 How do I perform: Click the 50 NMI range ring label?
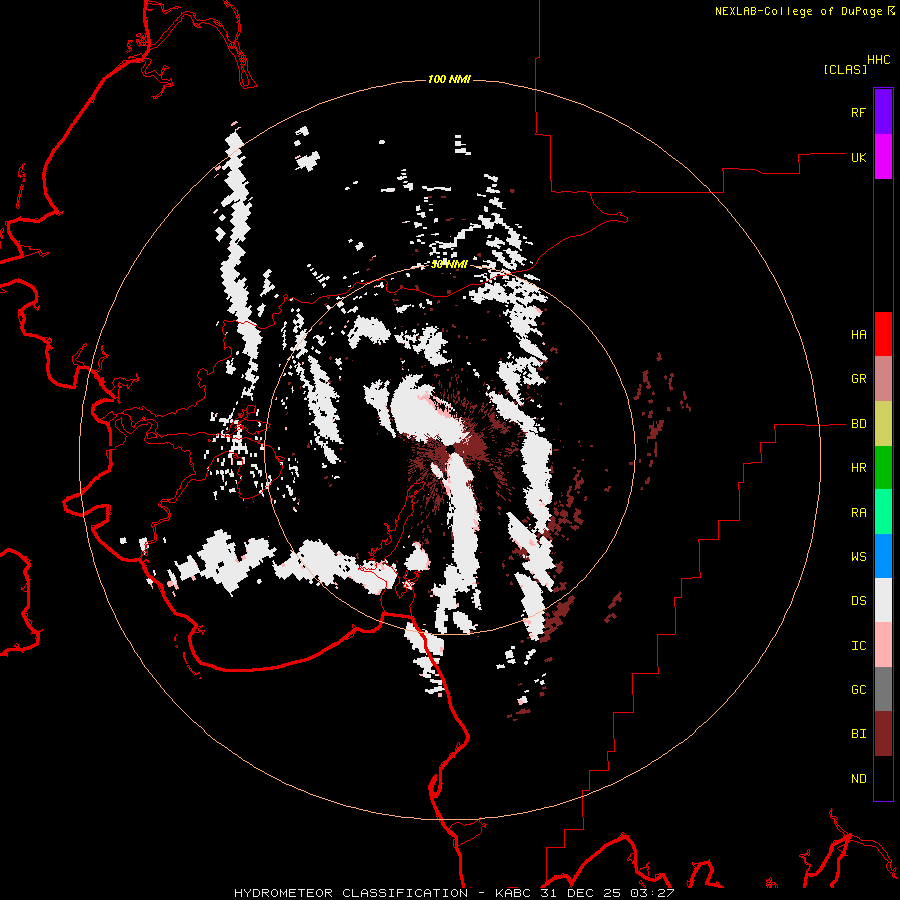pos(449,265)
